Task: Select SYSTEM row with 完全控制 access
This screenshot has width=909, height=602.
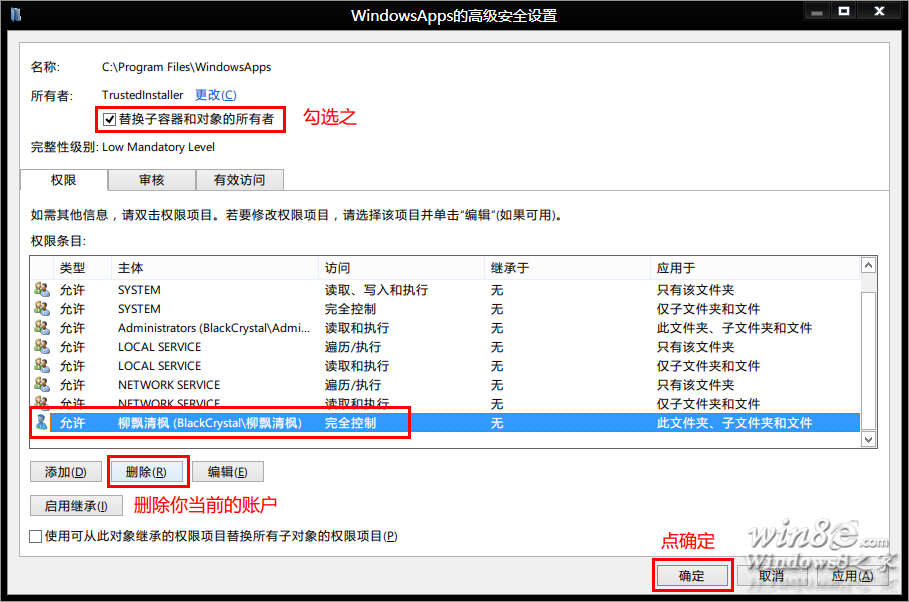Action: 445,309
